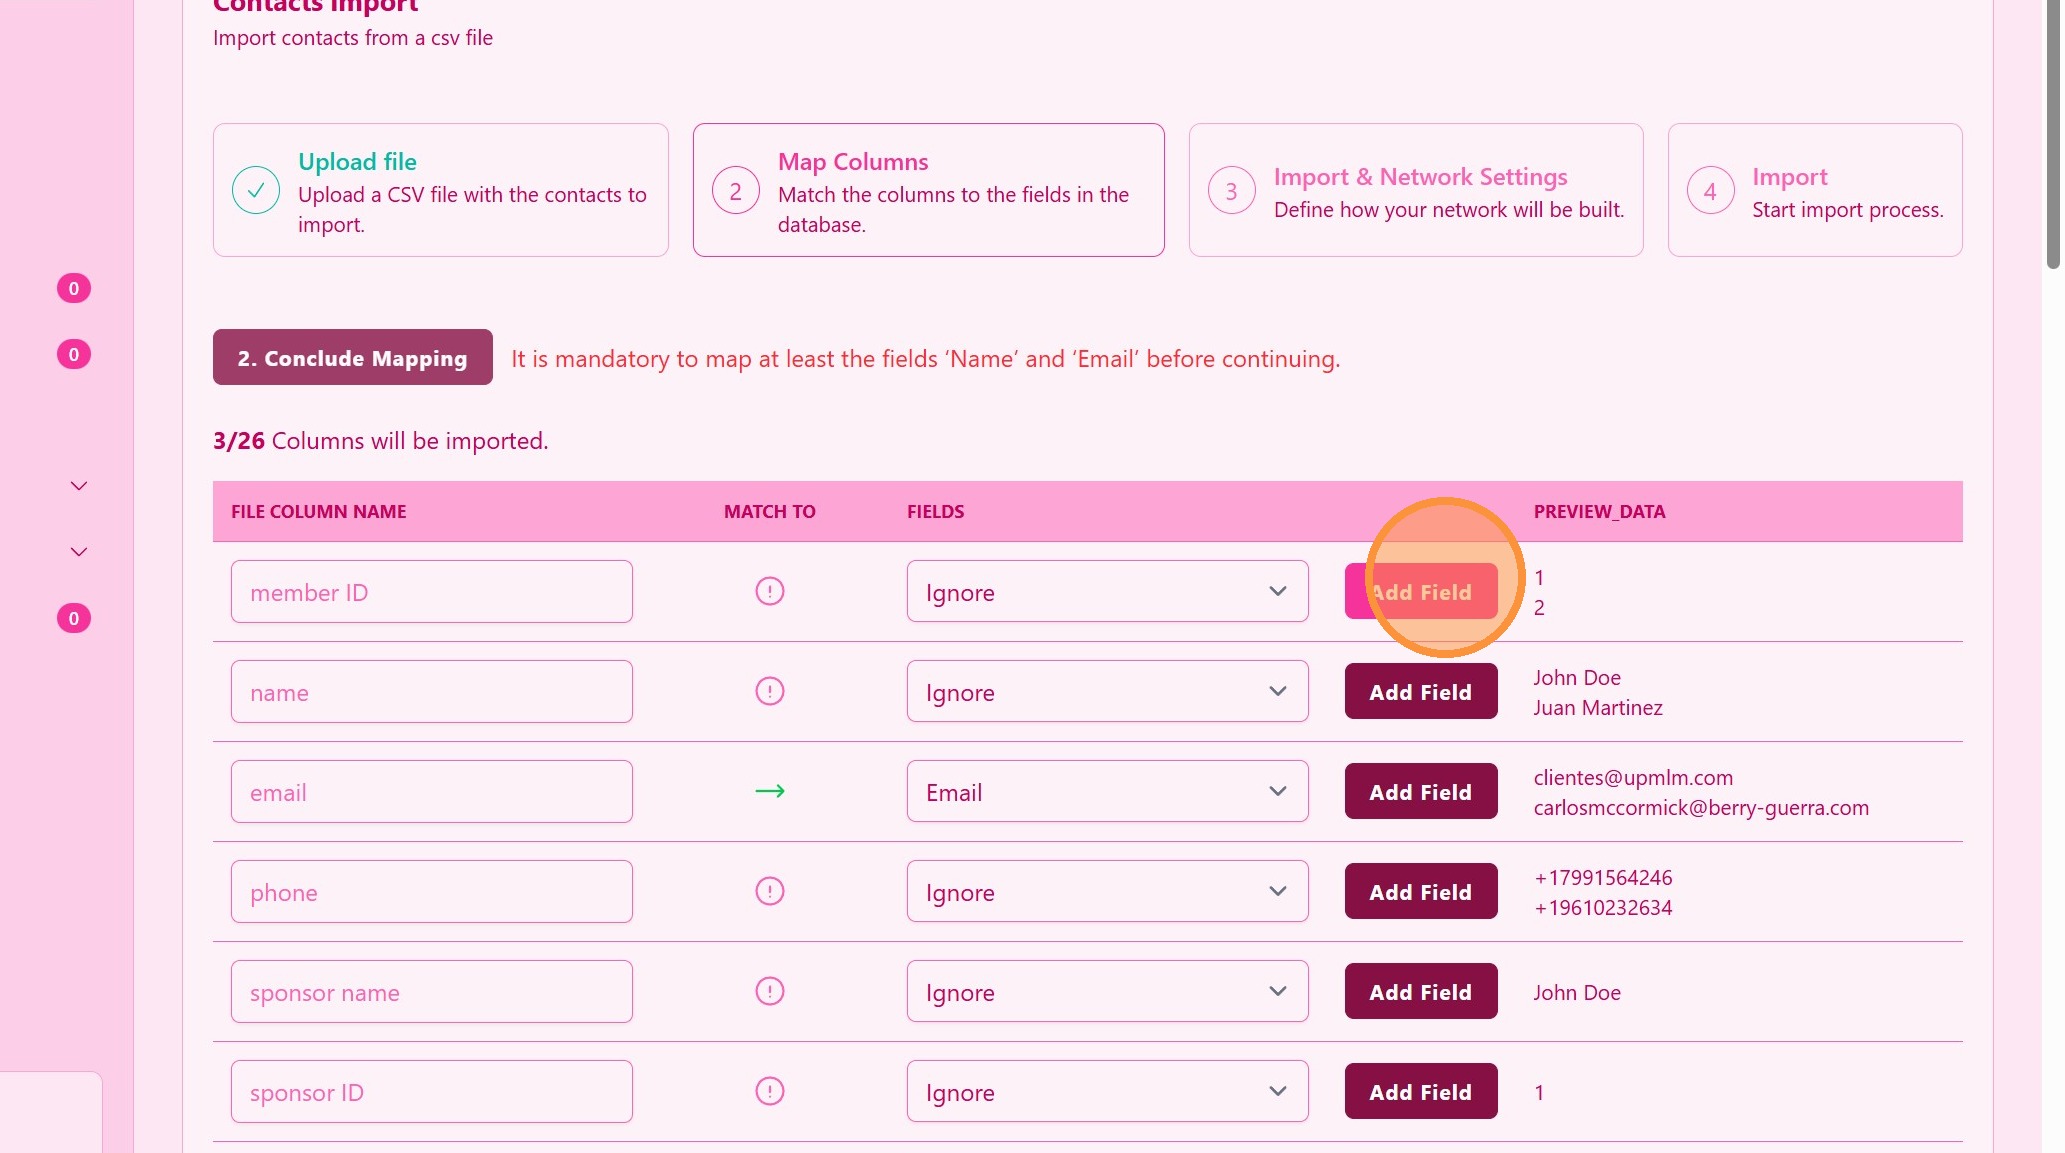2065x1153 pixels.
Task: Click the 2. Conclude Mapping button
Action: 352,357
